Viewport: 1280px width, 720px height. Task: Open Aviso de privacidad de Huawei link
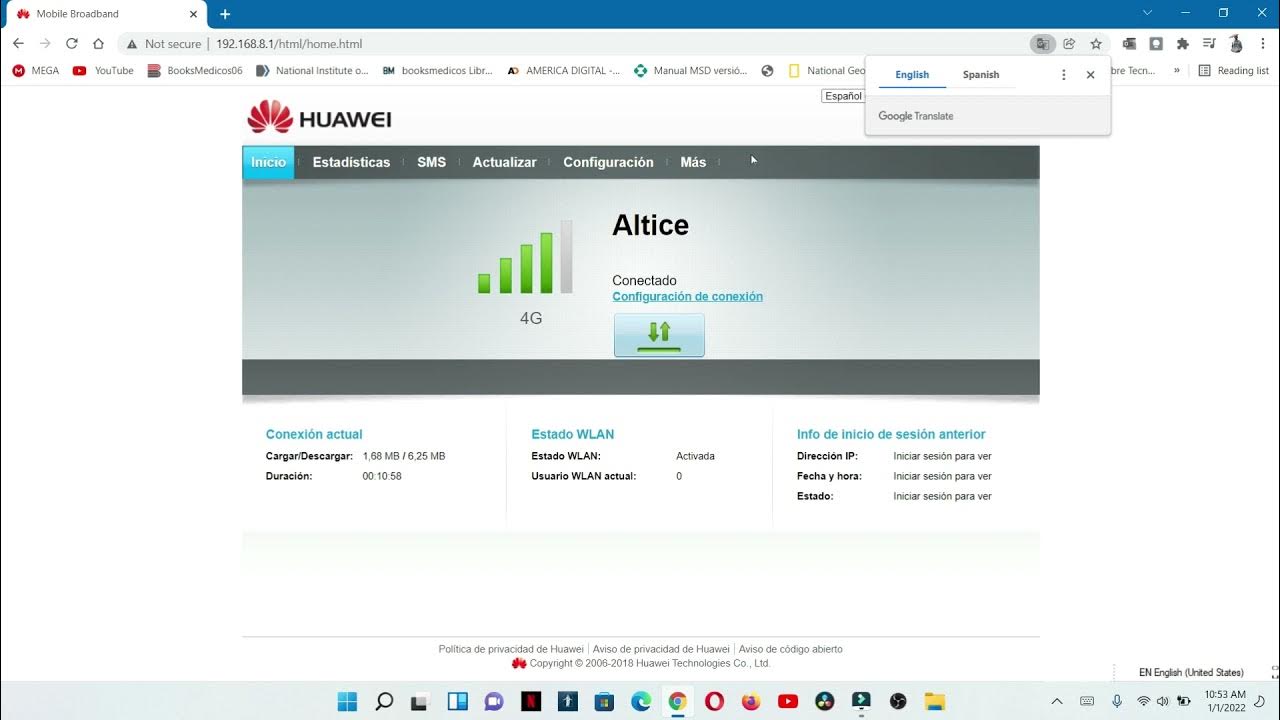[661, 649]
